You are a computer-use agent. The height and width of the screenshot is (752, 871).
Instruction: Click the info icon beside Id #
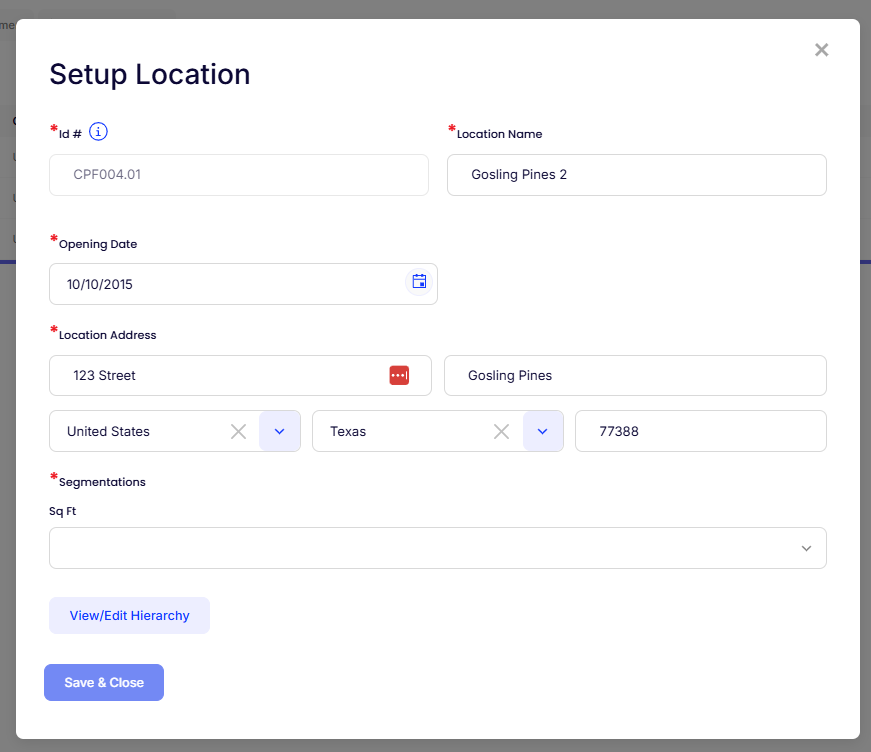point(98,132)
